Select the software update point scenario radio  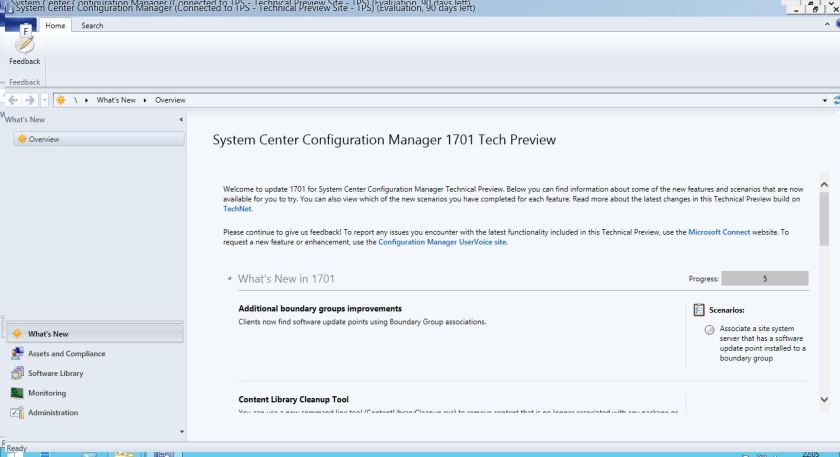709,329
